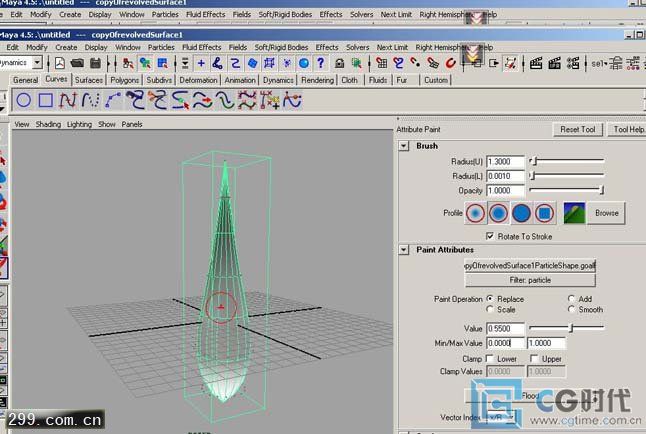Click the Save Scene disk icon
Image resolution: width=646 pixels, height=434 pixels.
click(95, 63)
